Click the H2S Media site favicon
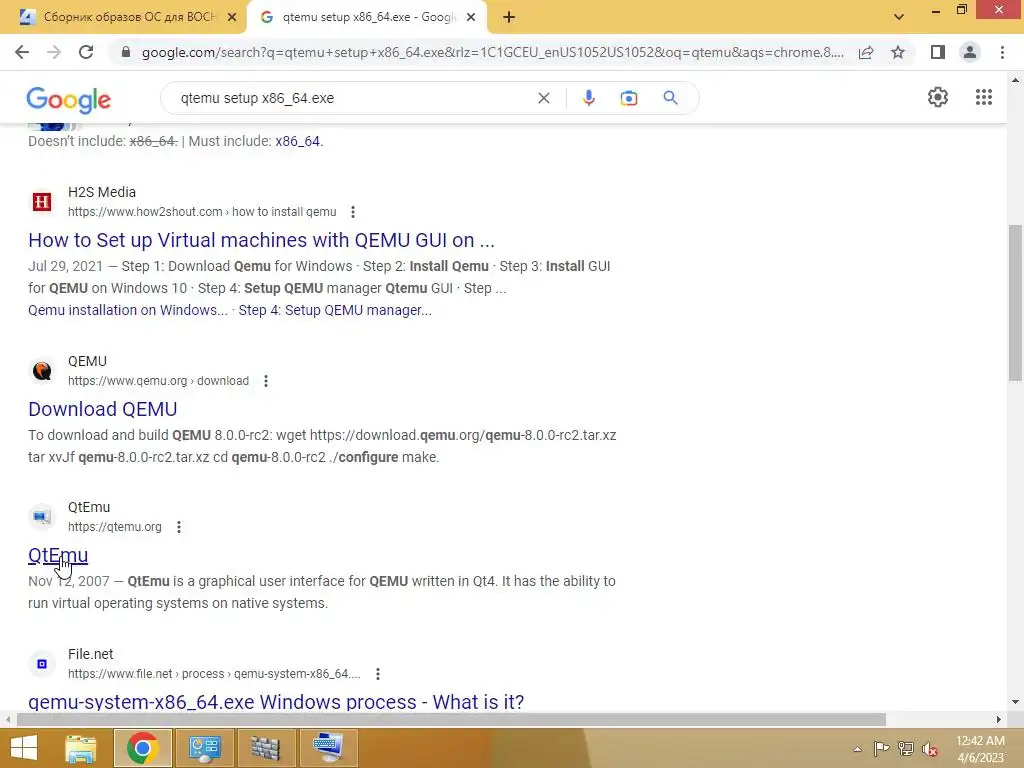1024x768 pixels. click(x=42, y=202)
